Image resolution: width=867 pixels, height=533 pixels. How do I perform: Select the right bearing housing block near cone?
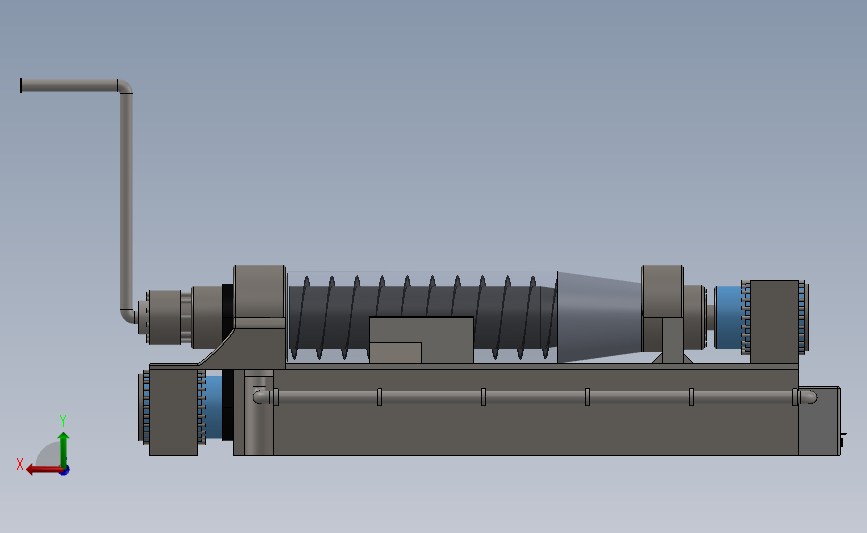(x=662, y=292)
